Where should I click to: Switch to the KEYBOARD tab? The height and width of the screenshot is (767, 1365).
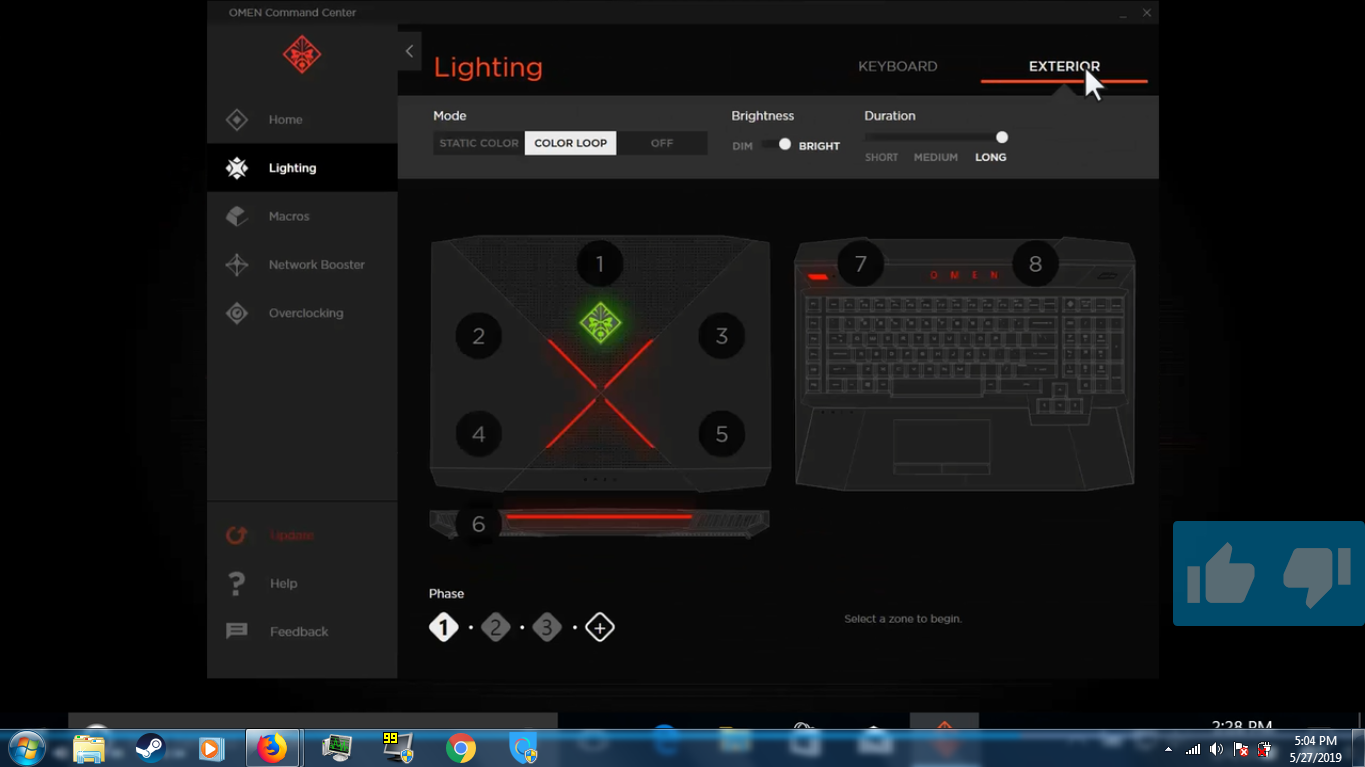(x=898, y=66)
